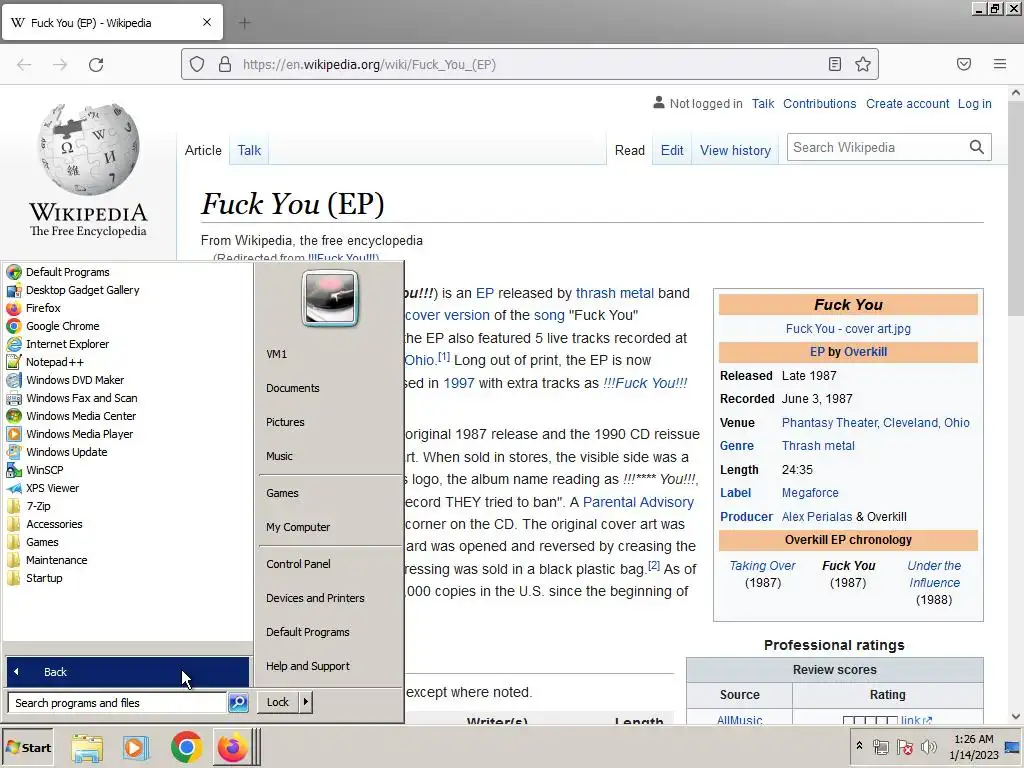Open XPS Viewer
This screenshot has width=1024, height=768.
[42, 488]
